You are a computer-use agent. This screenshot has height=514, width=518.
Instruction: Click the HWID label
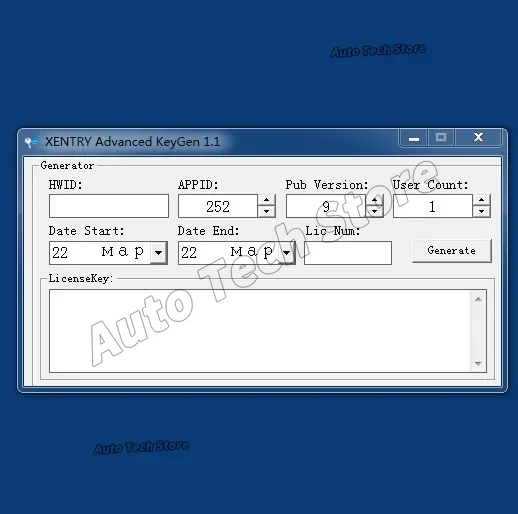pos(65,185)
